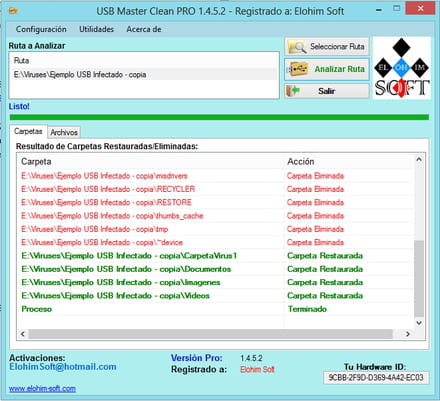
Task: Click the magnifier icon on Seleccionar Ruta
Action: (297, 47)
